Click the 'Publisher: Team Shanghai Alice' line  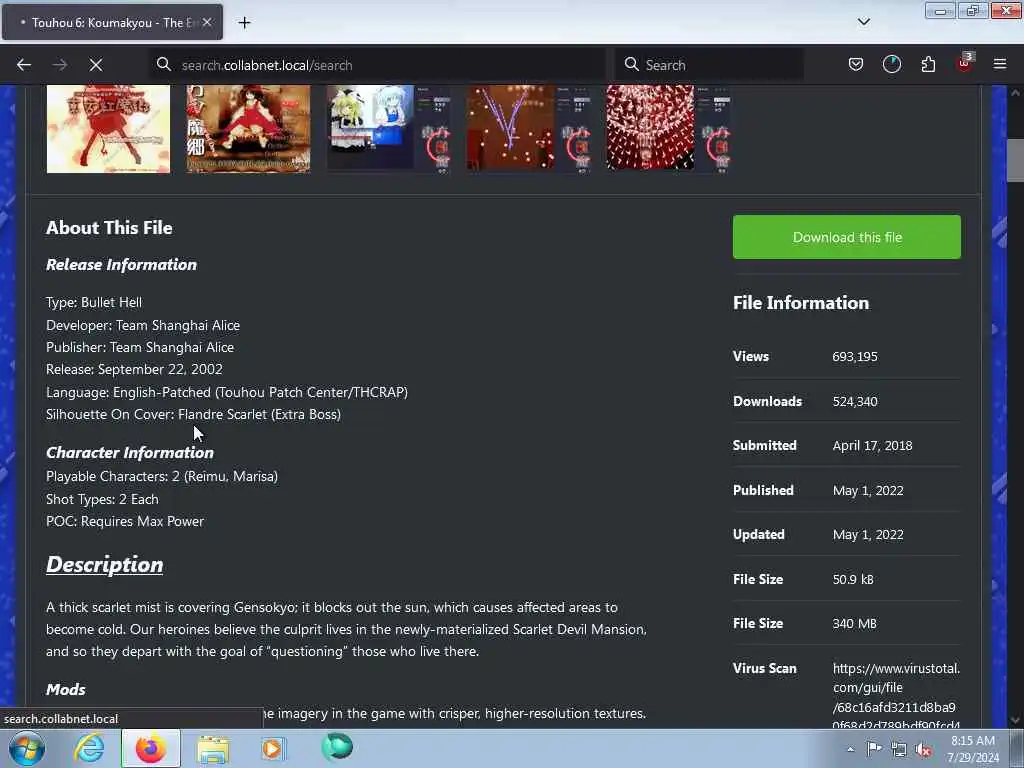pyautogui.click(x=140, y=347)
